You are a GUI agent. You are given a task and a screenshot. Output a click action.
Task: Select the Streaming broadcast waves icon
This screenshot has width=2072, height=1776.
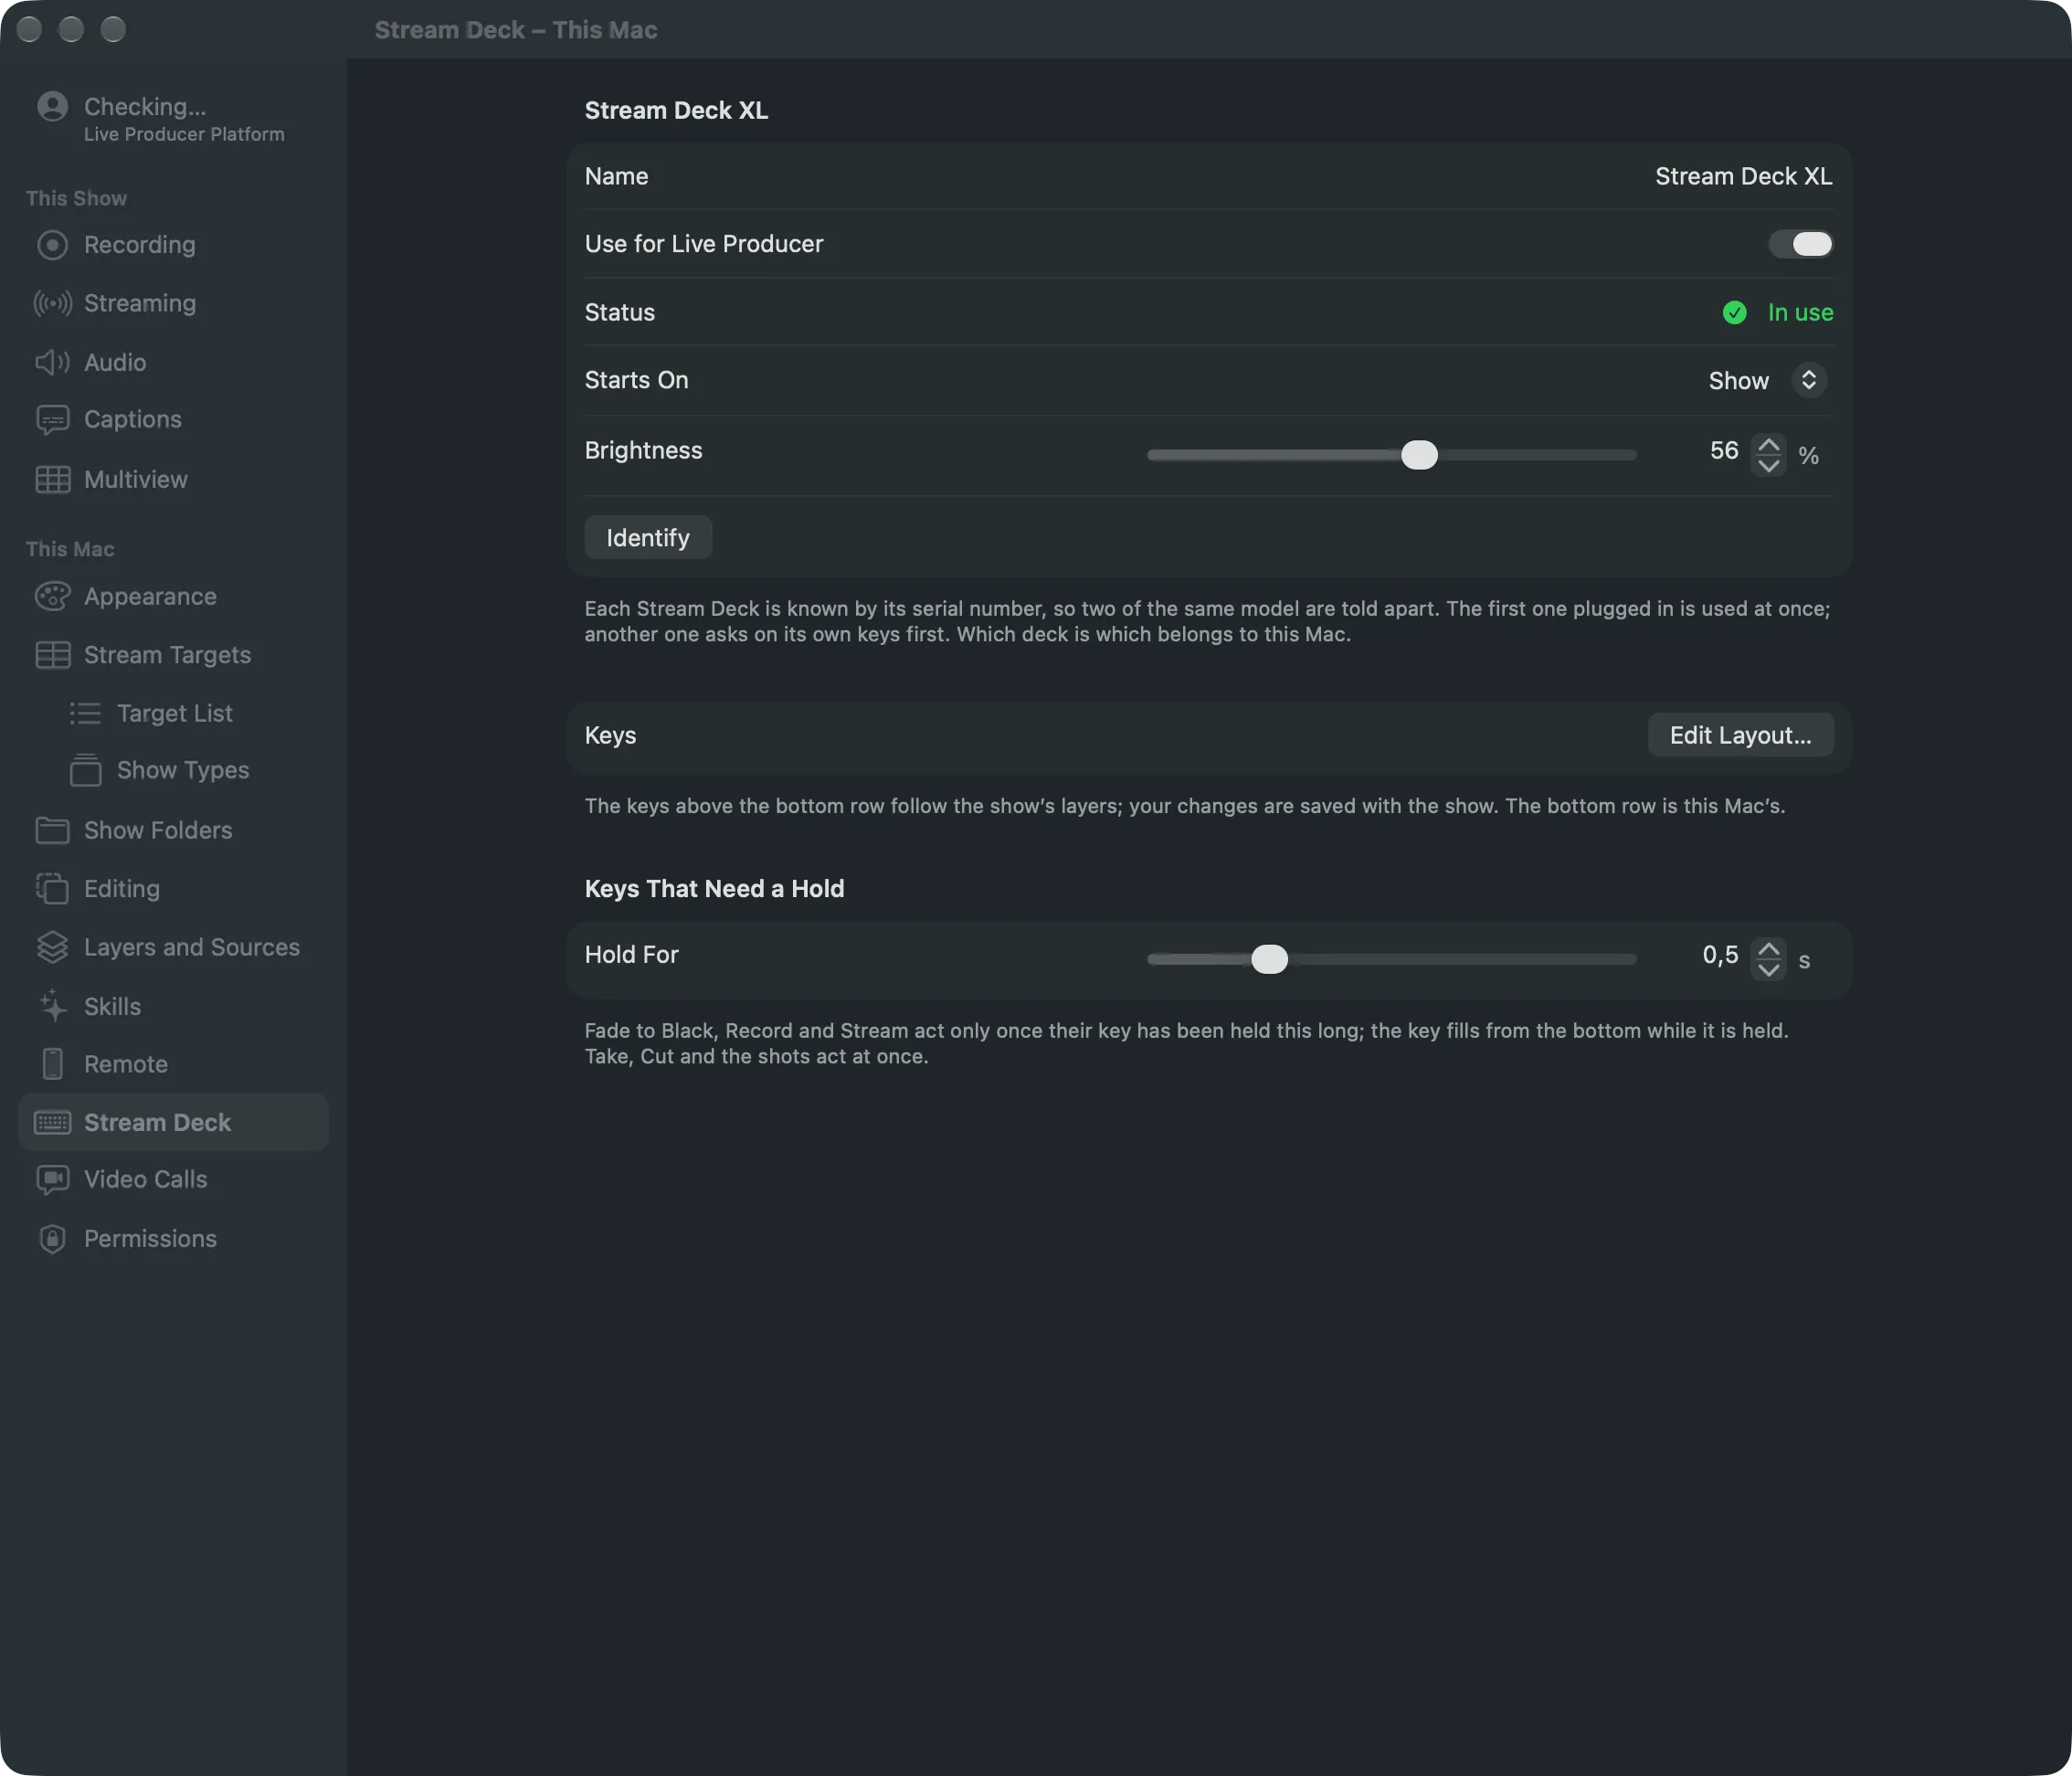point(52,303)
